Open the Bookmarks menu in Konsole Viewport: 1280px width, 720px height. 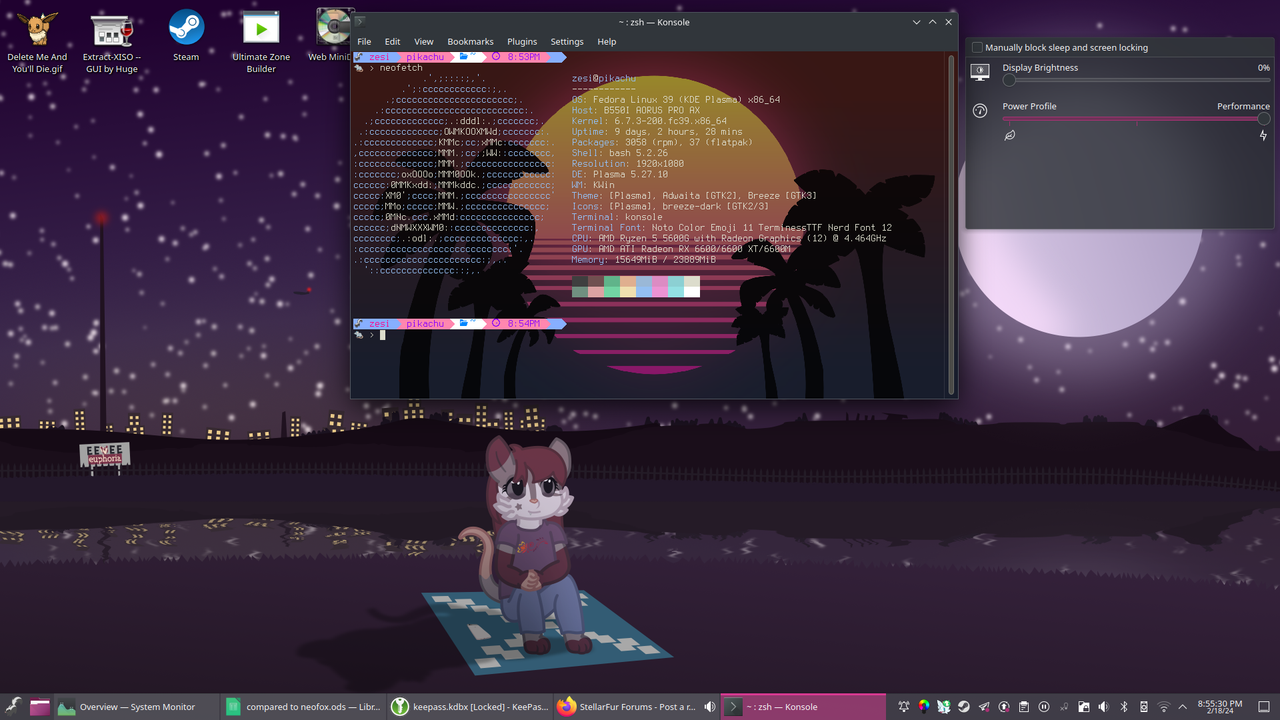pyautogui.click(x=470, y=42)
